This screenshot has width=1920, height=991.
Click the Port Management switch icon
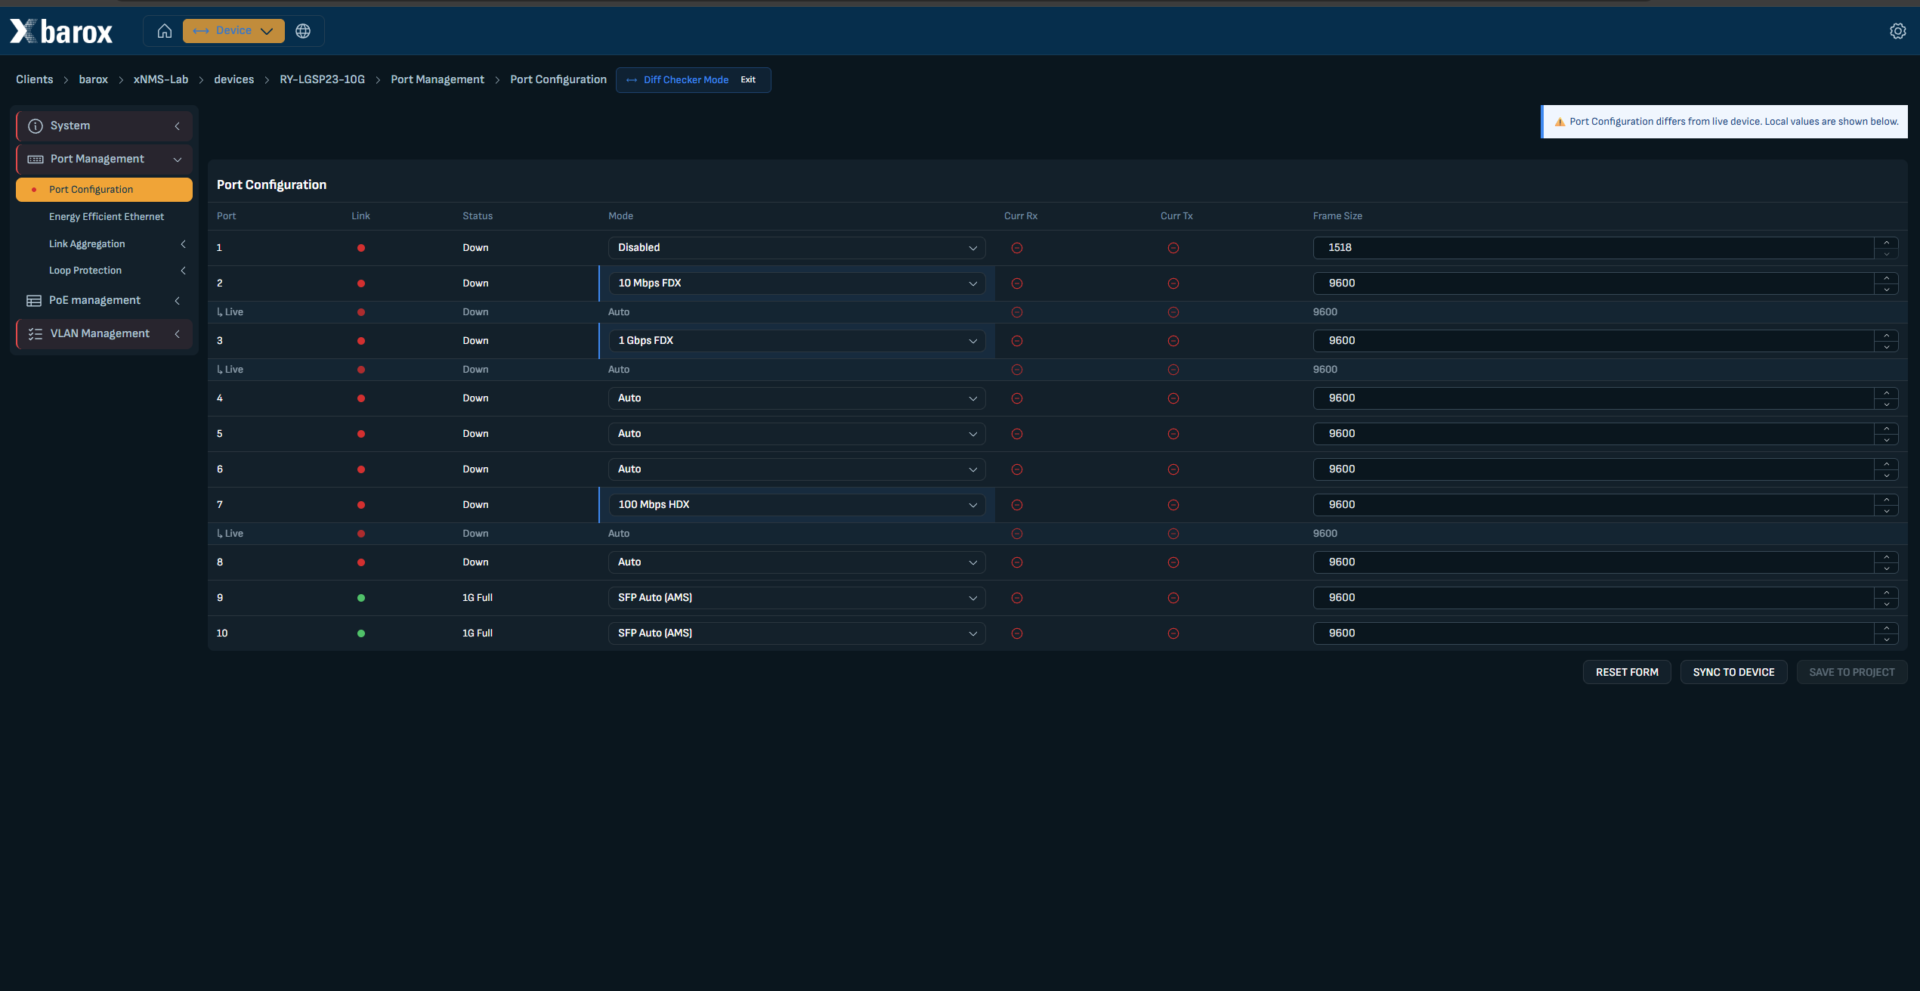[x=36, y=159]
